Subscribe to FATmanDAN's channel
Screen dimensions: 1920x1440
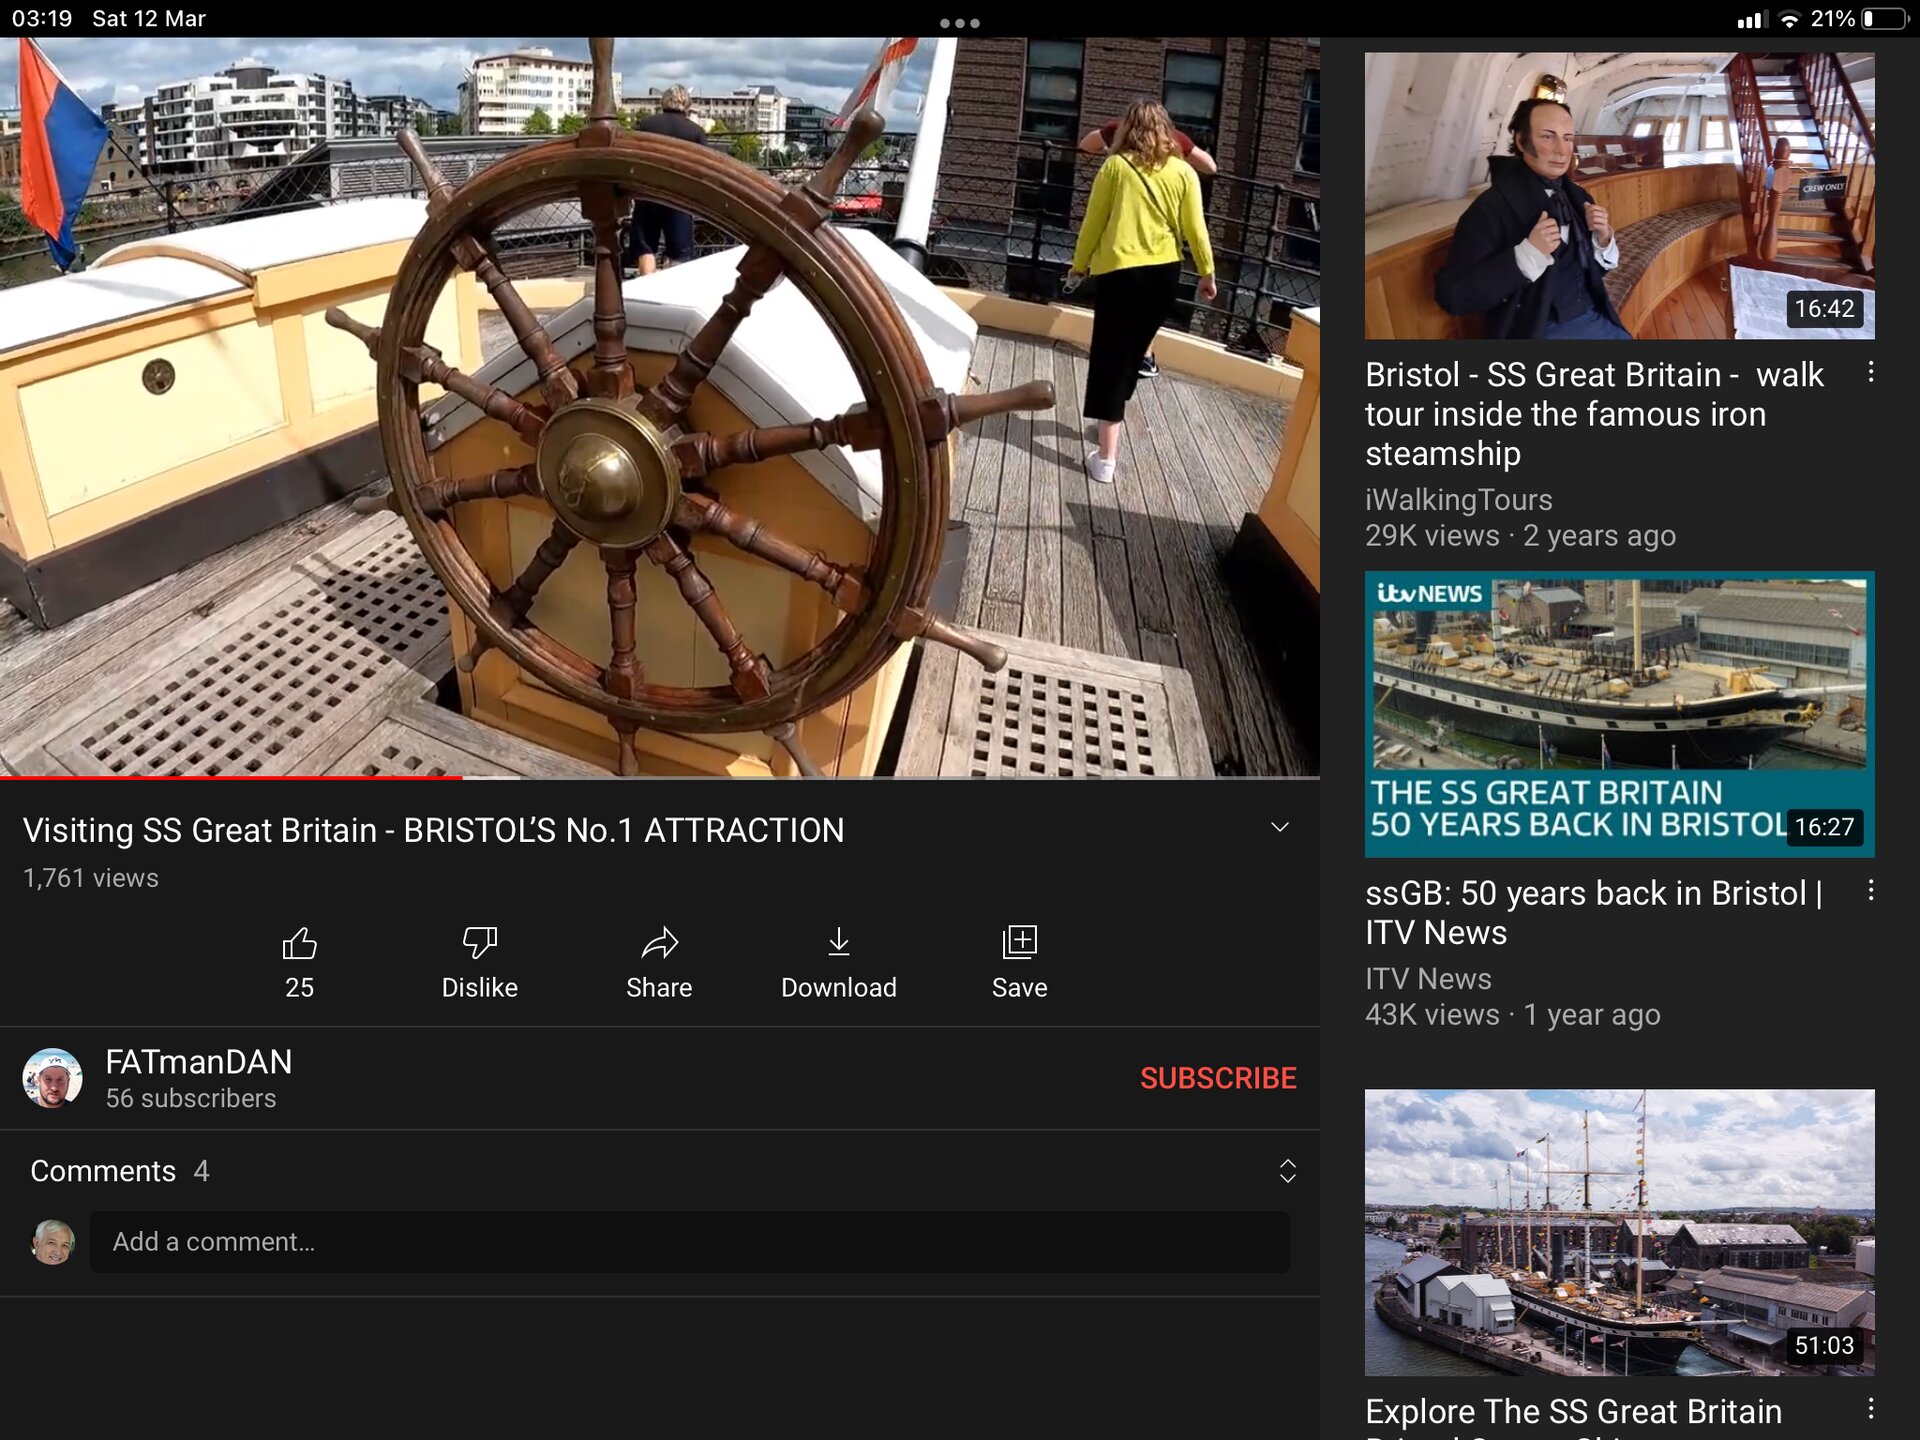point(1219,1078)
